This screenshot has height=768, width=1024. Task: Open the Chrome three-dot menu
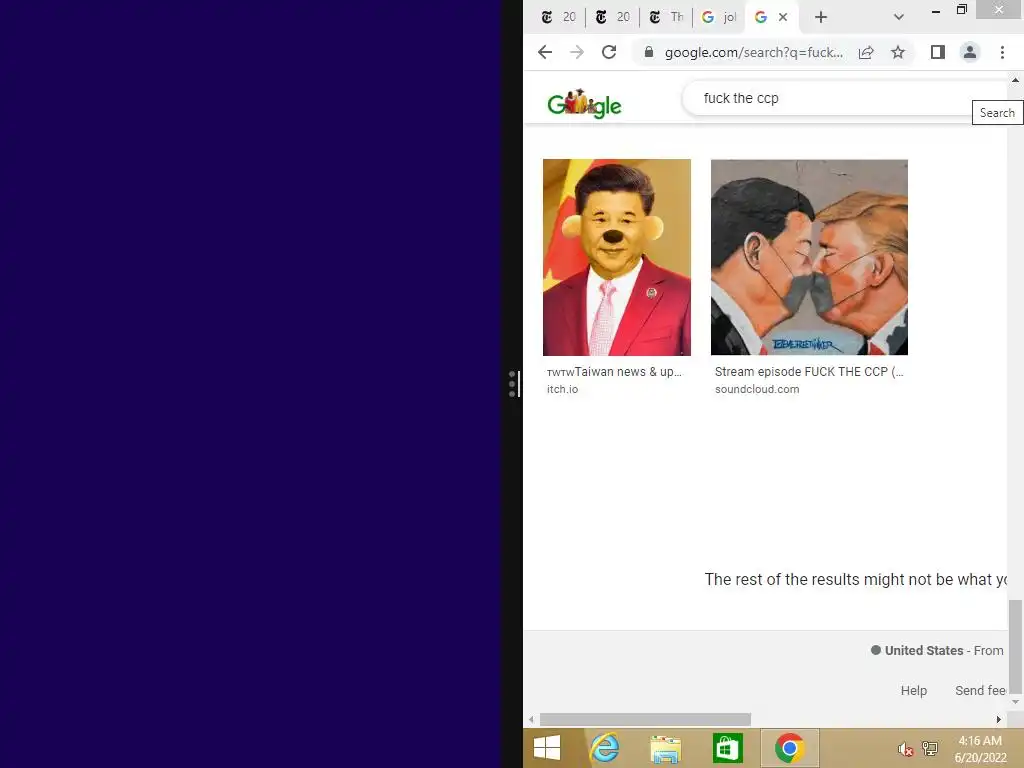[1002, 52]
